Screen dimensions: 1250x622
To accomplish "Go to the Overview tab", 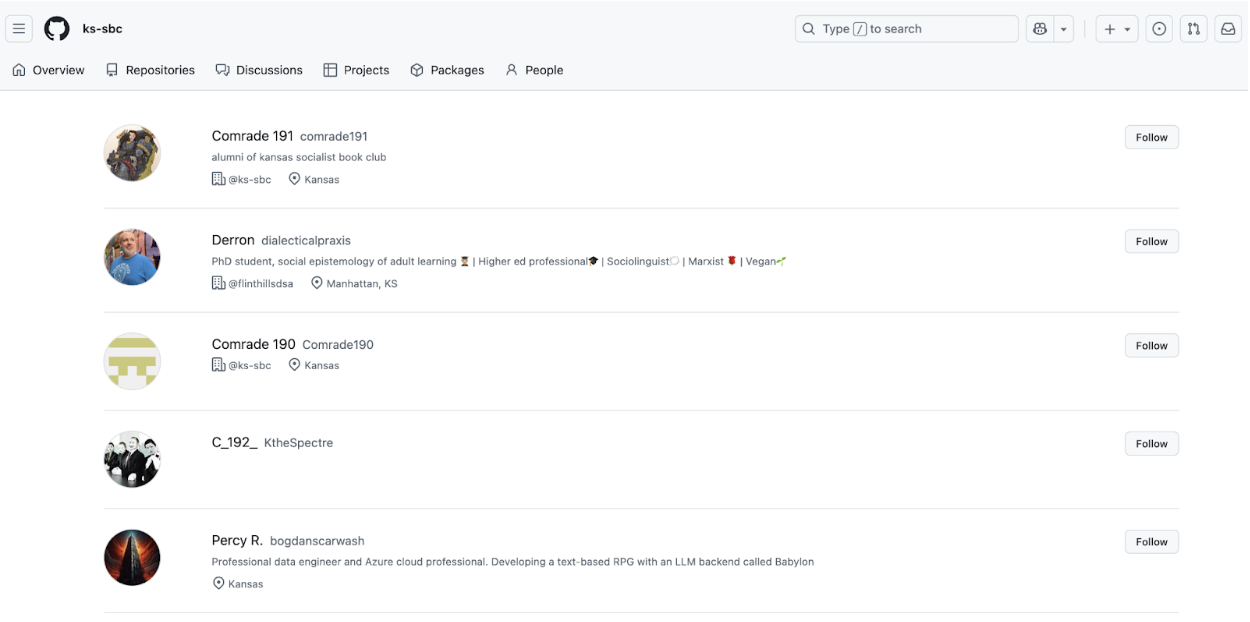I will pos(48,70).
